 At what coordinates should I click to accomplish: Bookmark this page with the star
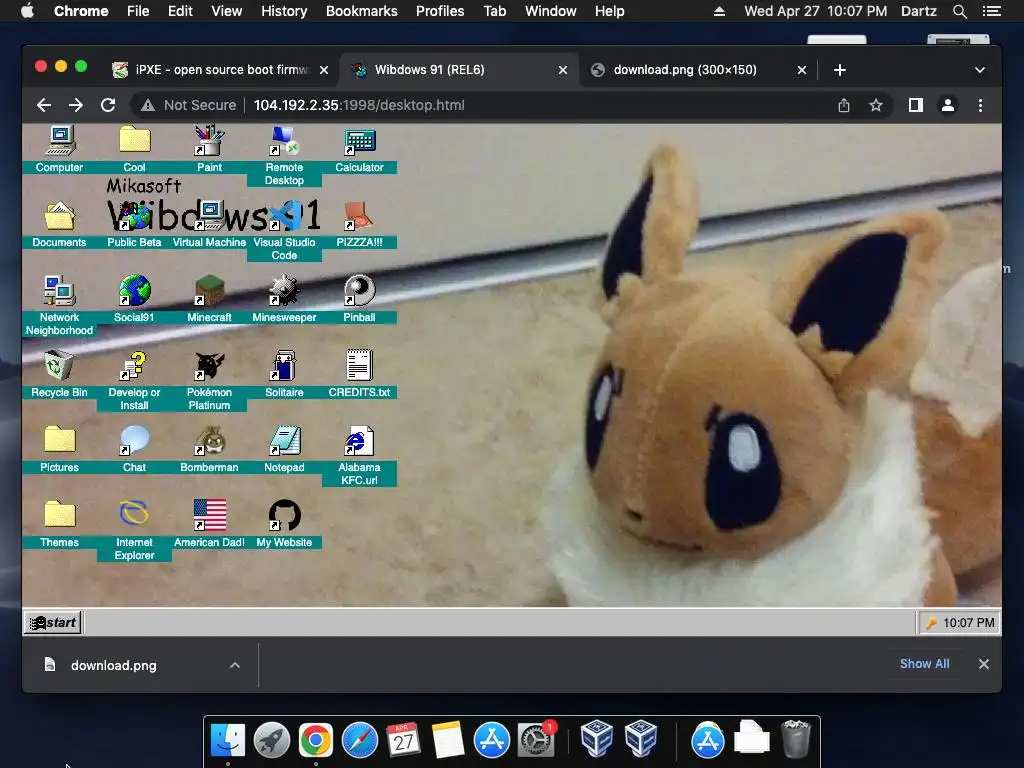click(876, 105)
